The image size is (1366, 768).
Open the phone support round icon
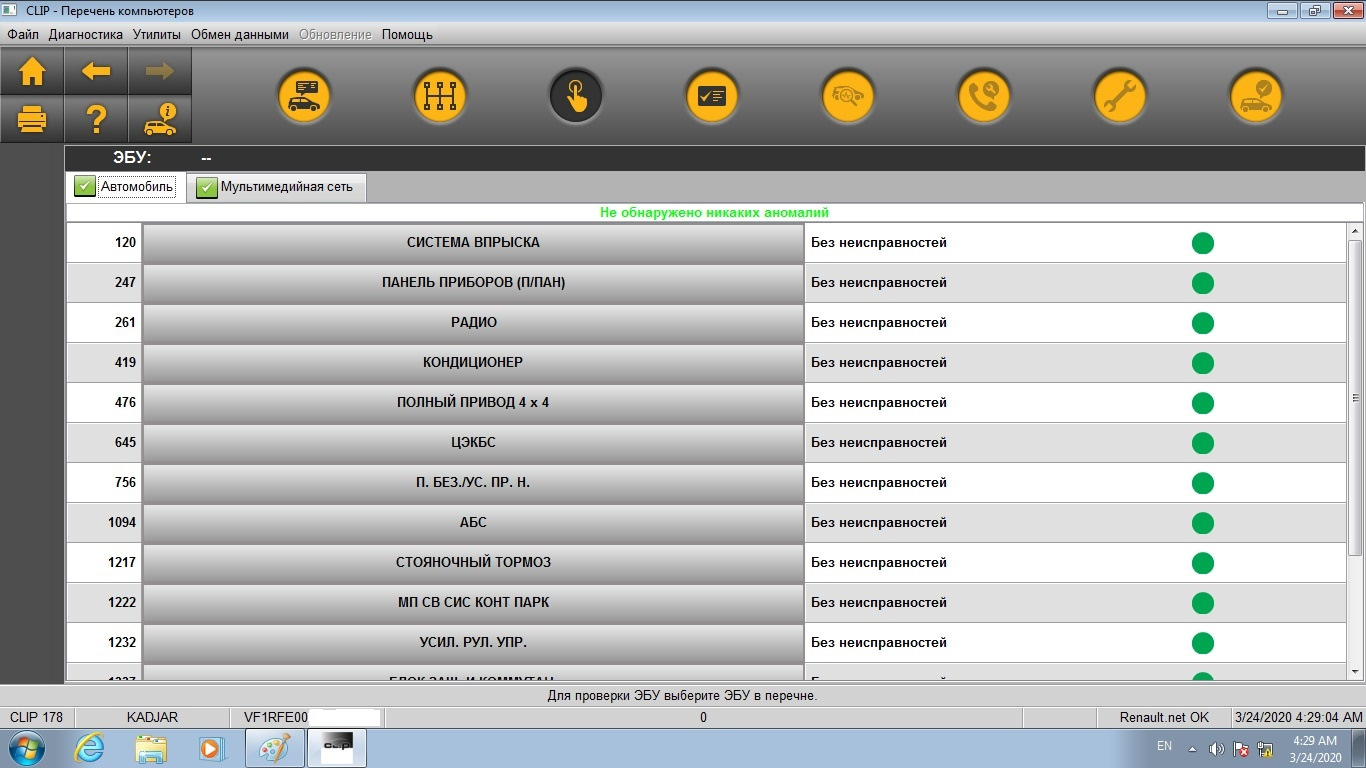[x=984, y=96]
